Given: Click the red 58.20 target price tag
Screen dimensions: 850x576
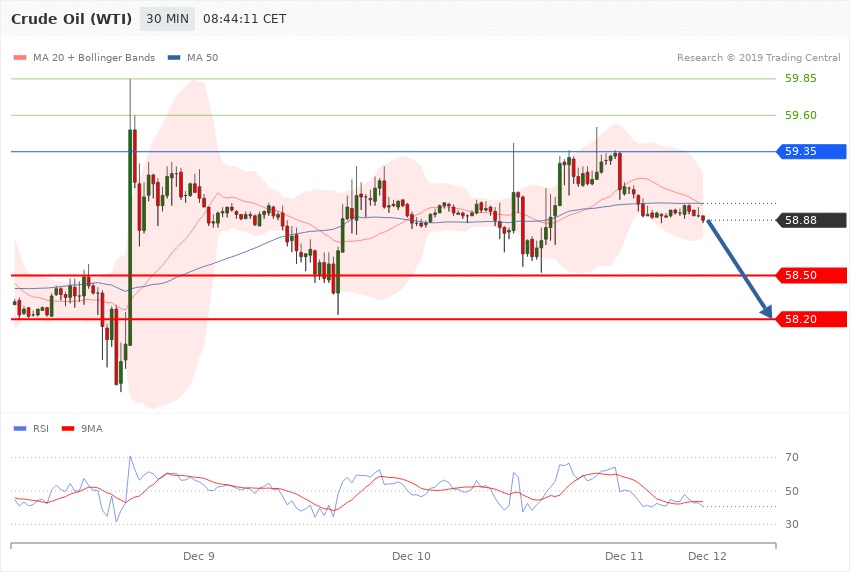Looking at the screenshot, I should point(811,319).
